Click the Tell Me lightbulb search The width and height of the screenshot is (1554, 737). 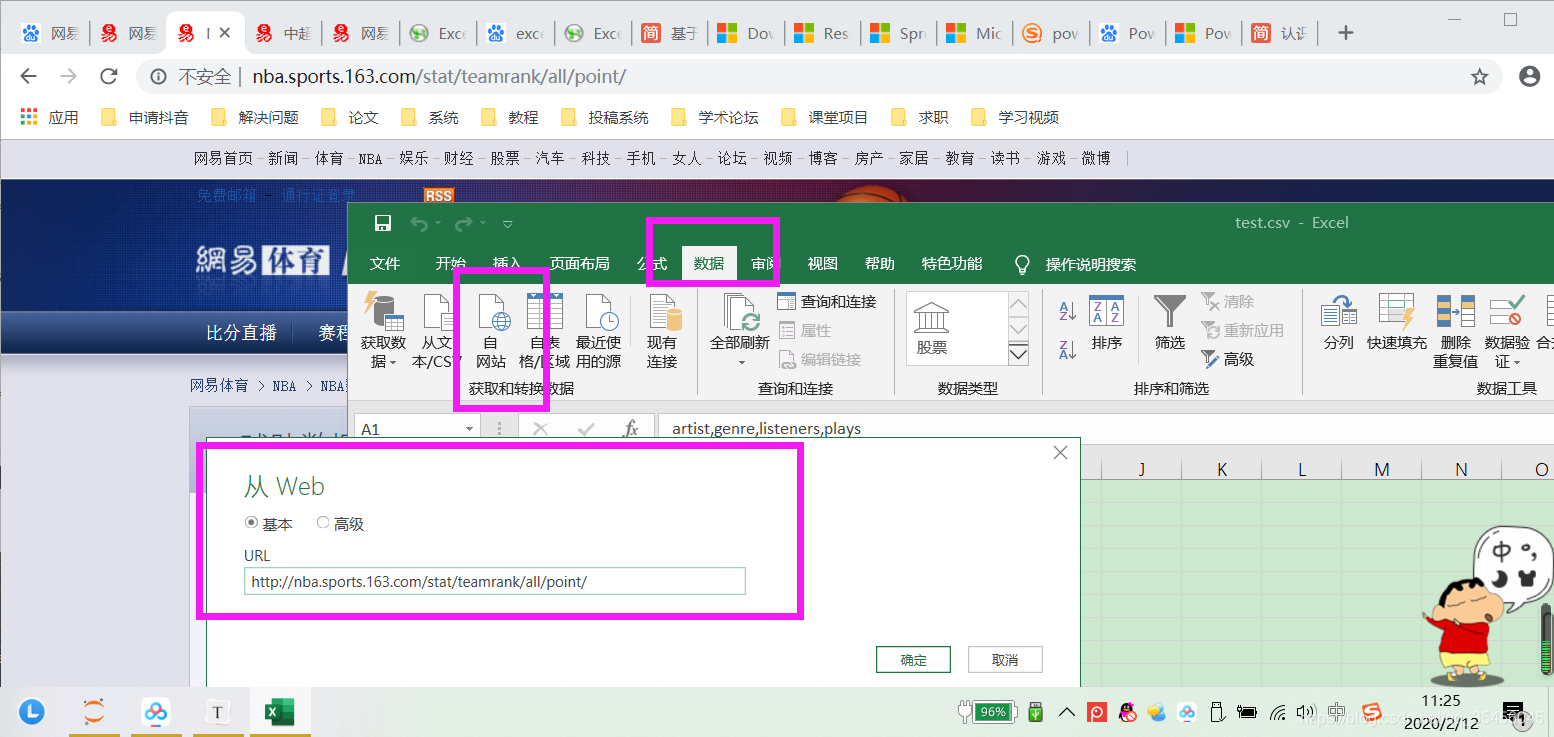click(1022, 264)
